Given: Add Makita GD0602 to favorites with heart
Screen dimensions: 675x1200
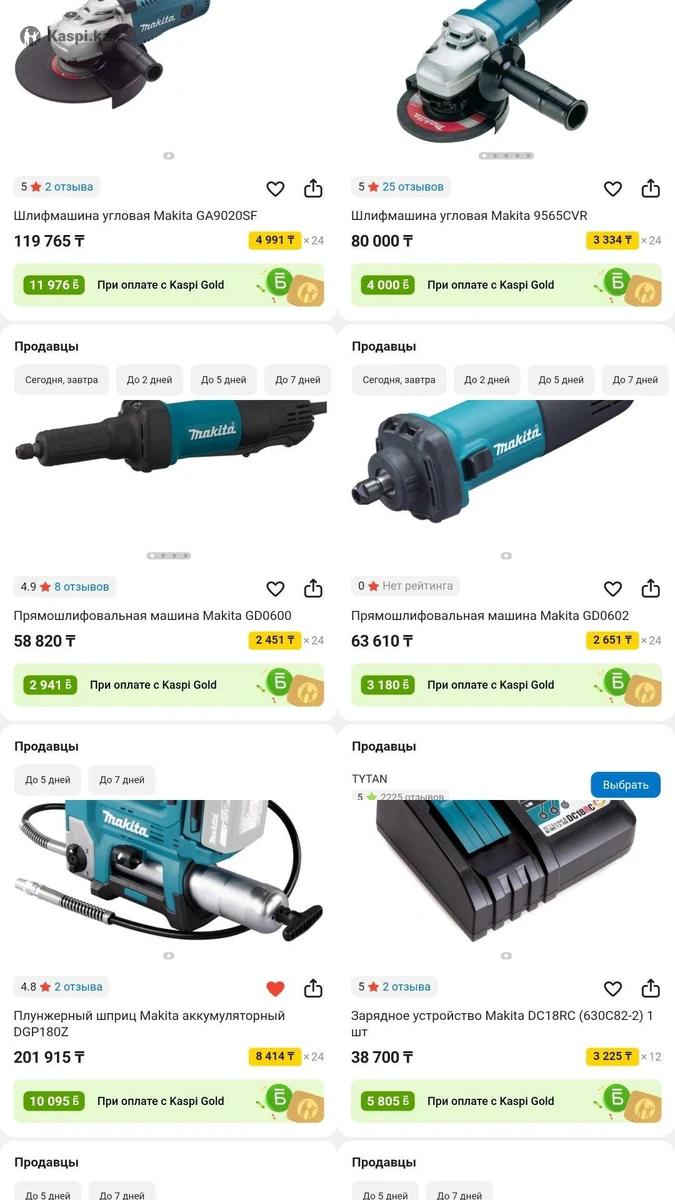Looking at the screenshot, I should click(613, 588).
